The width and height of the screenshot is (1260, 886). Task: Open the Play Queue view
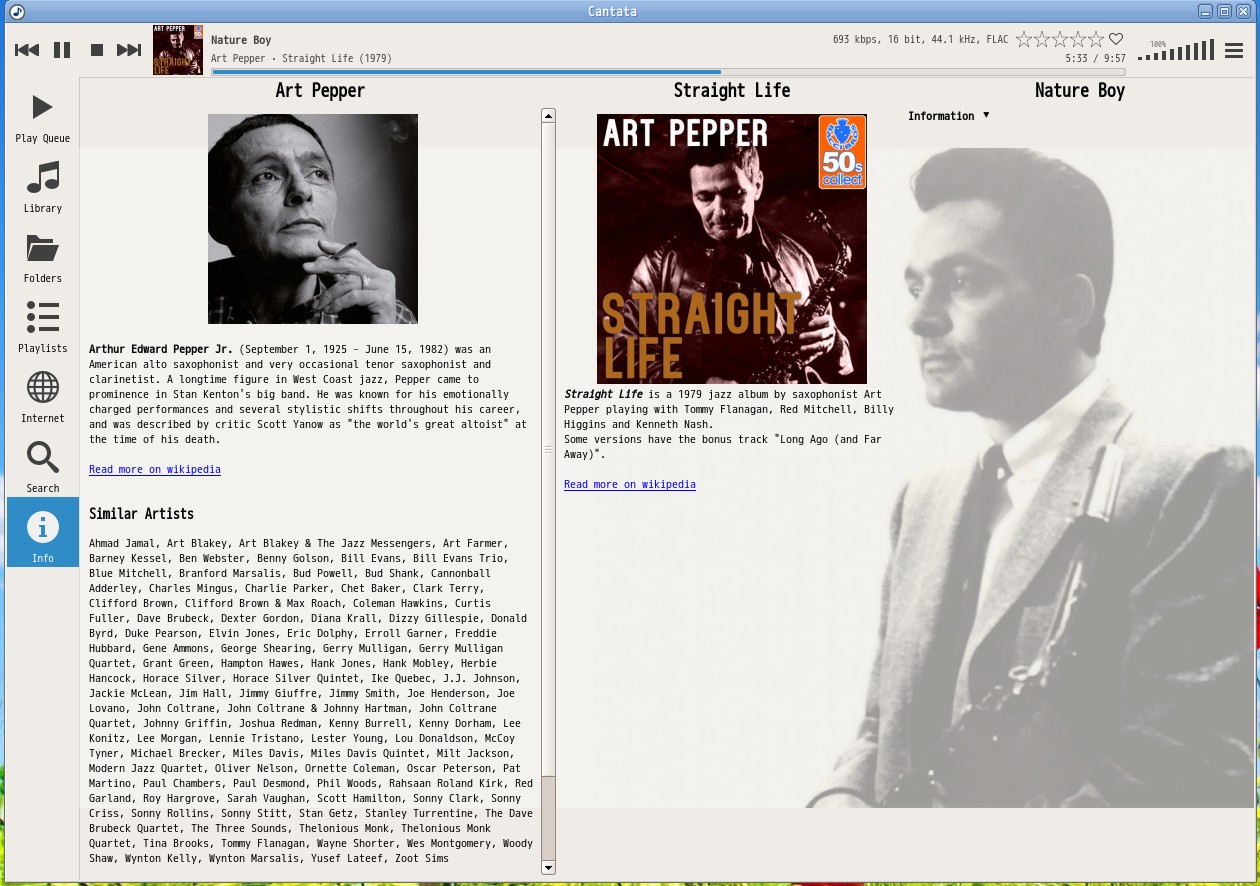(x=43, y=117)
